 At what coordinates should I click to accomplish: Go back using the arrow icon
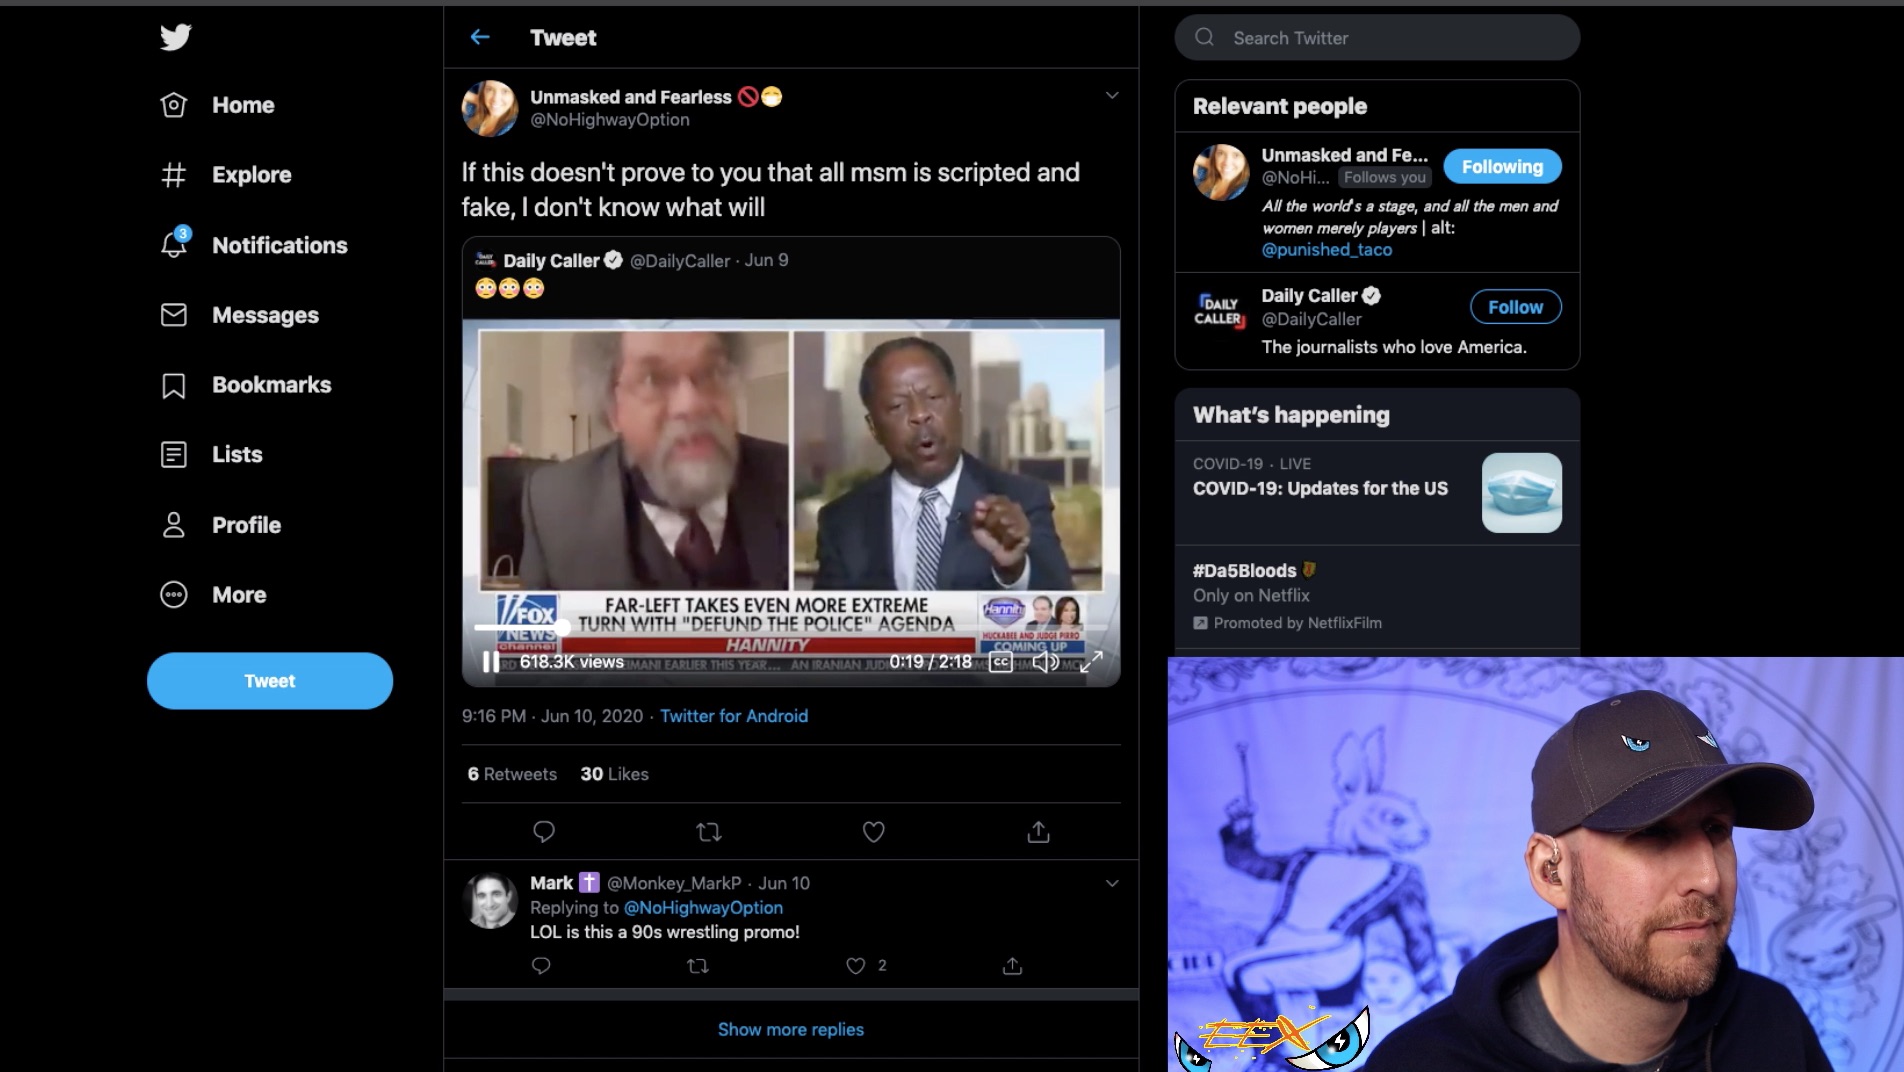(x=480, y=37)
